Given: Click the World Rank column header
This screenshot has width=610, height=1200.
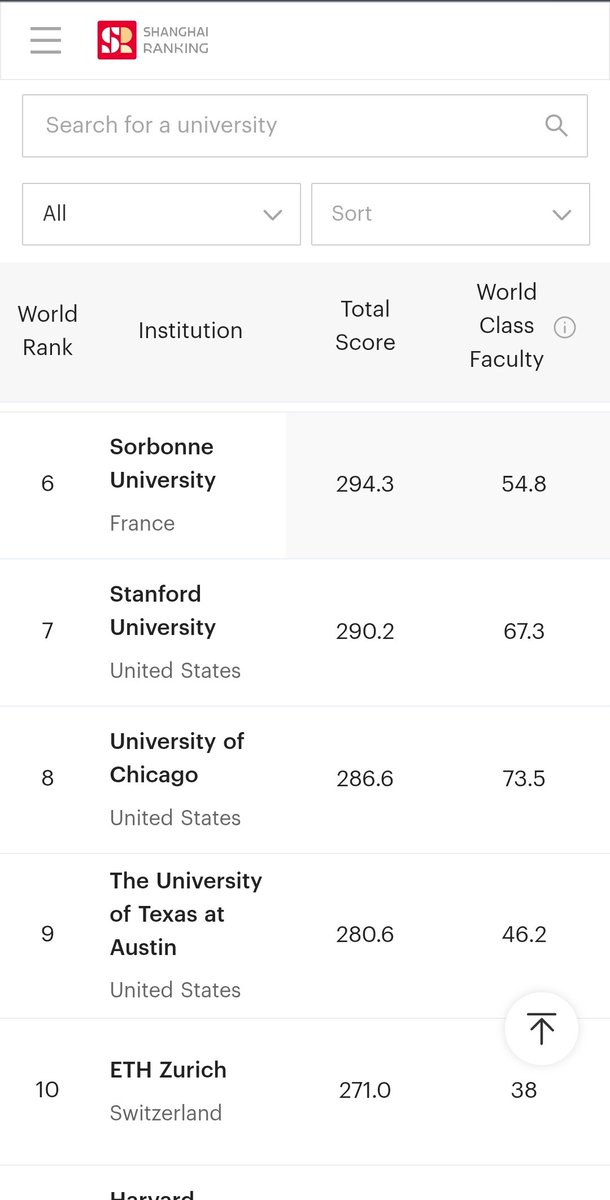Looking at the screenshot, I should [x=47, y=331].
